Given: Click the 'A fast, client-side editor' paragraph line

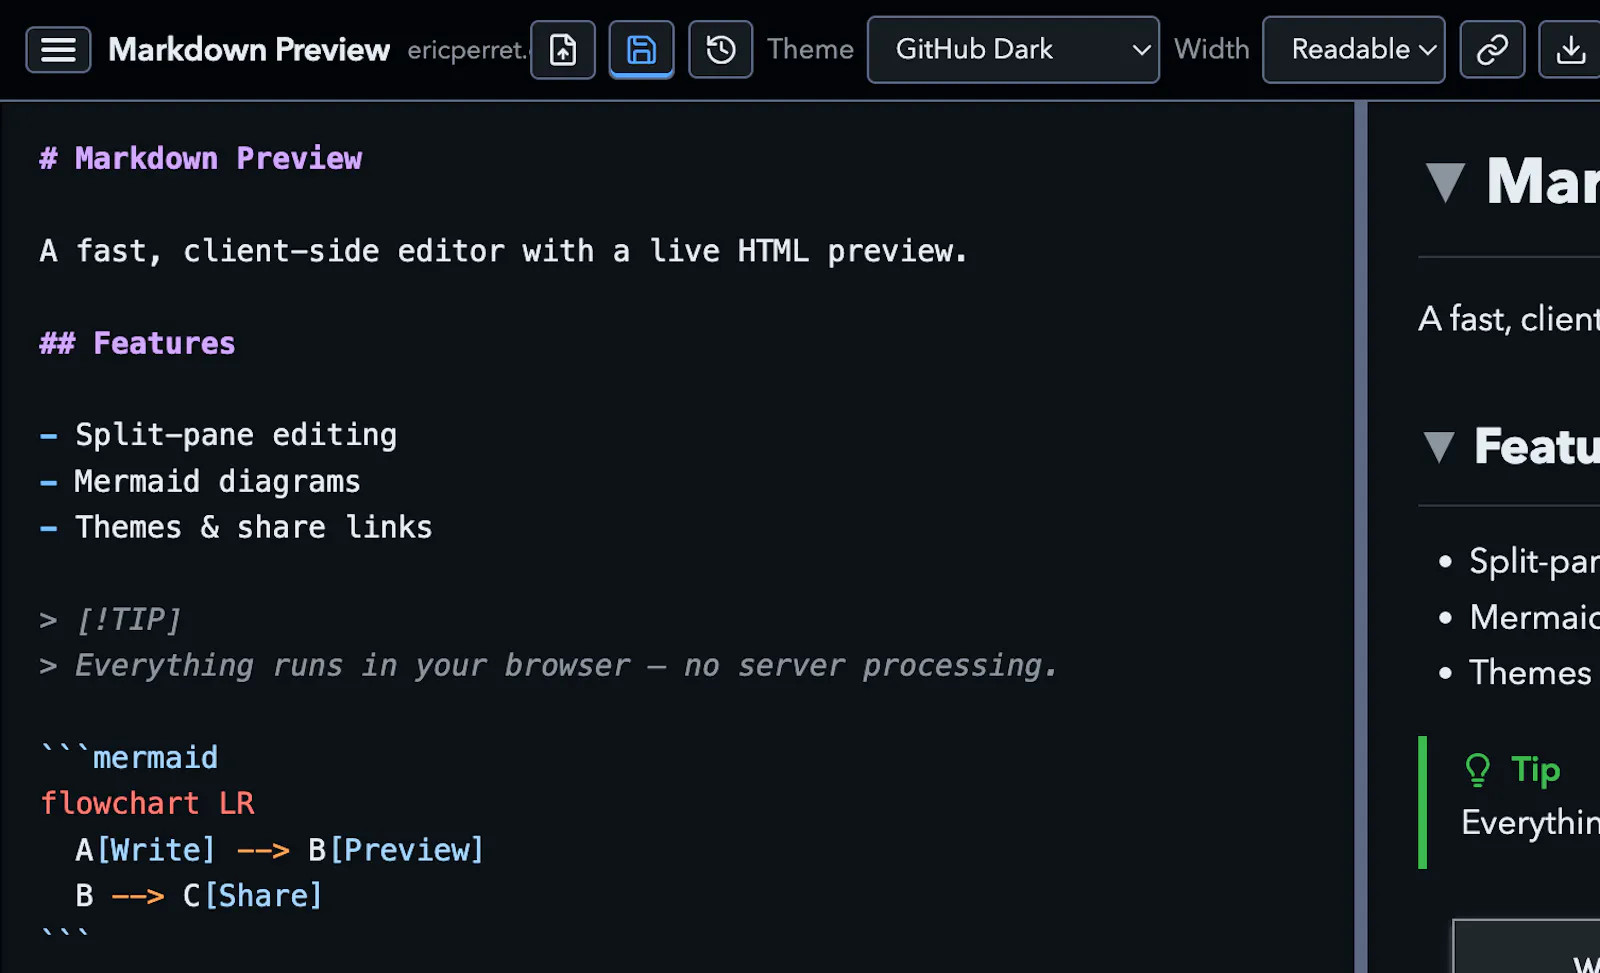Looking at the screenshot, I should coord(504,251).
